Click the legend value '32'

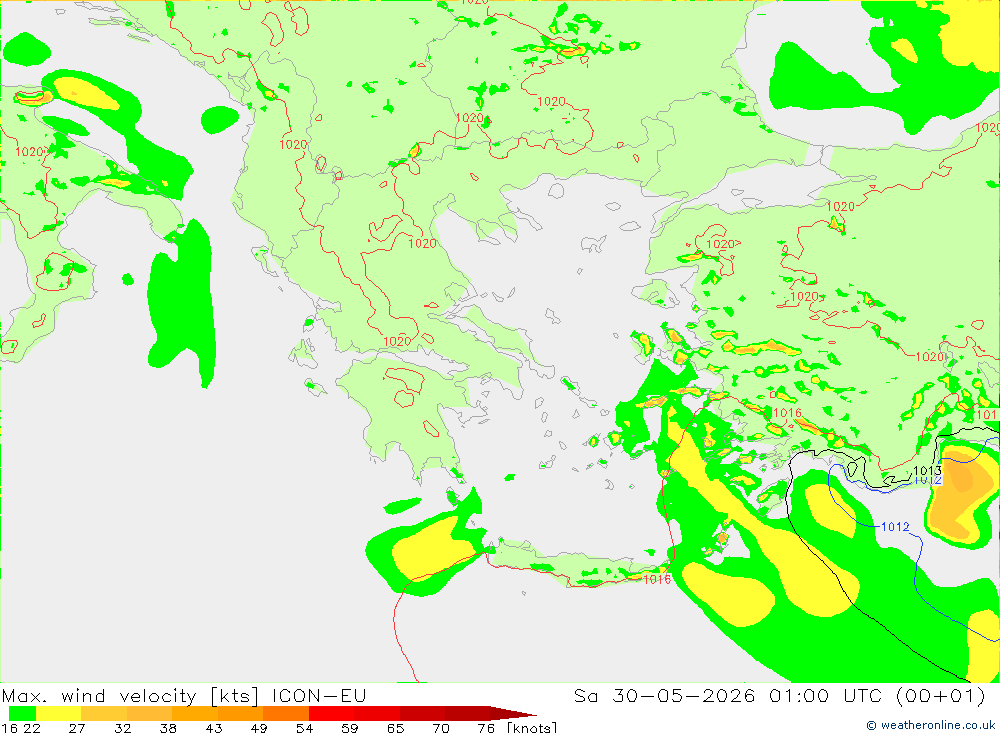click(122, 728)
